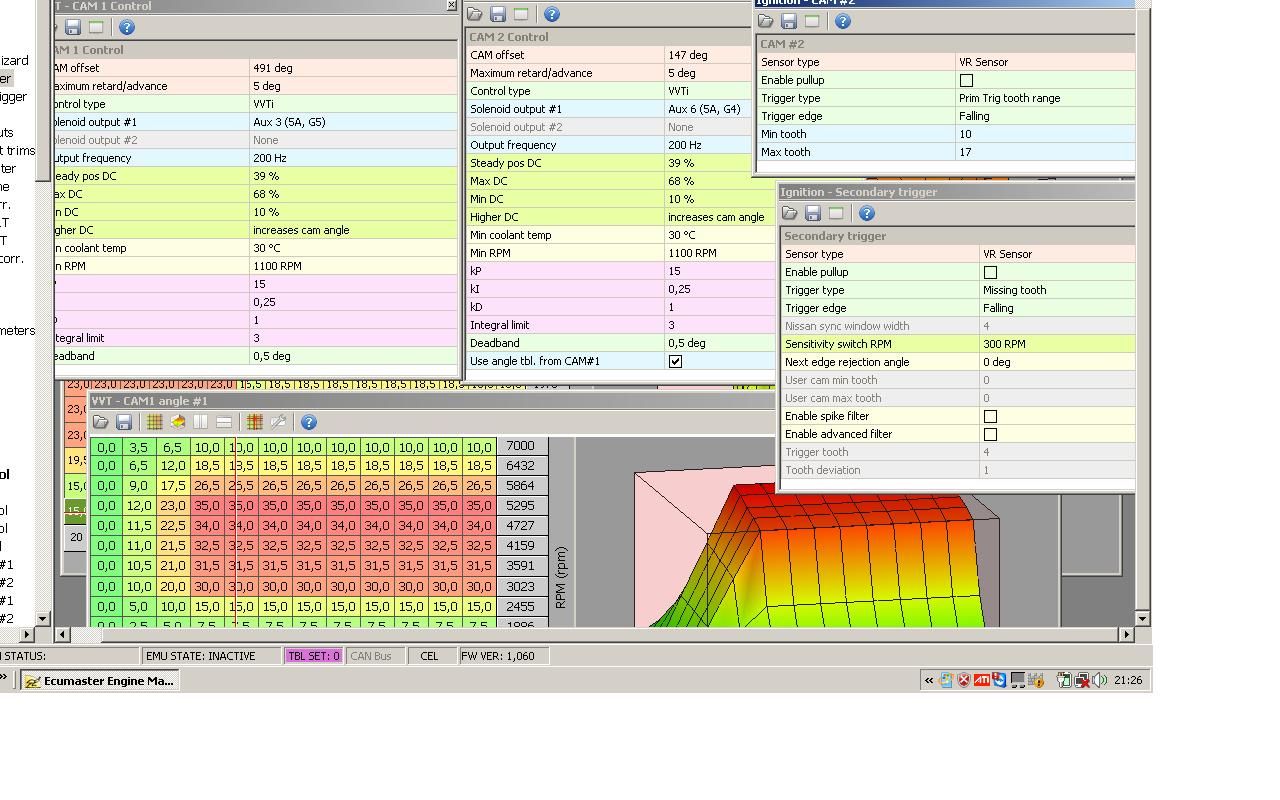The image size is (1280, 800).
Task: Click the TBL SET: 0 status indicator
Action: [x=313, y=656]
